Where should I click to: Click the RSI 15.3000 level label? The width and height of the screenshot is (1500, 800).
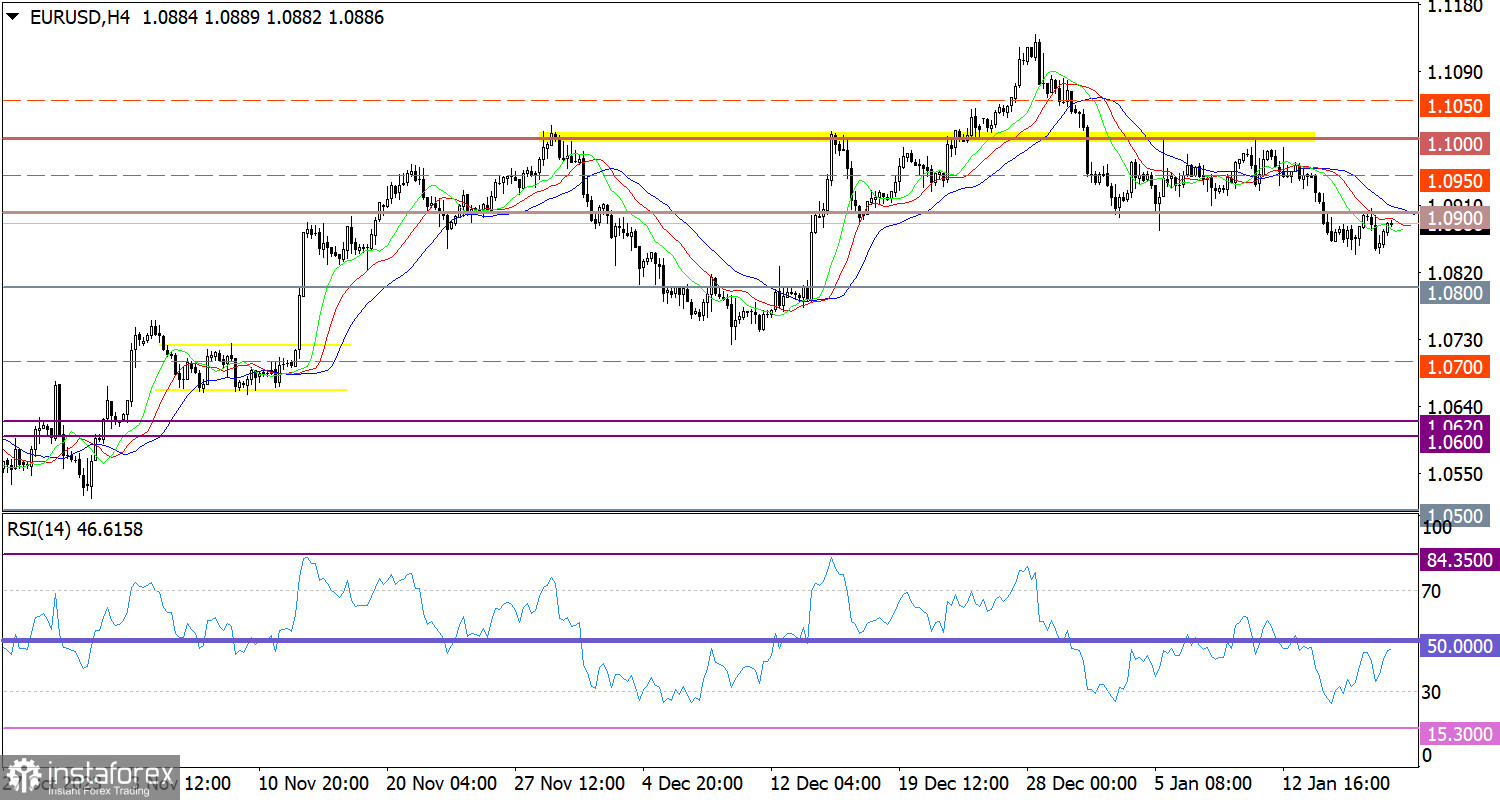pyautogui.click(x=1460, y=734)
